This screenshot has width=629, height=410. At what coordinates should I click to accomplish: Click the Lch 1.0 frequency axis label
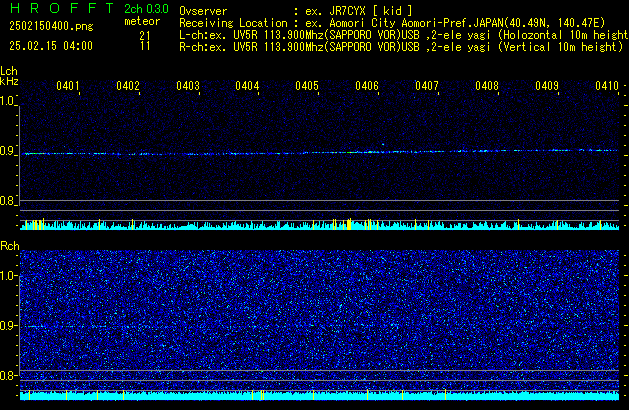click(x=7, y=101)
